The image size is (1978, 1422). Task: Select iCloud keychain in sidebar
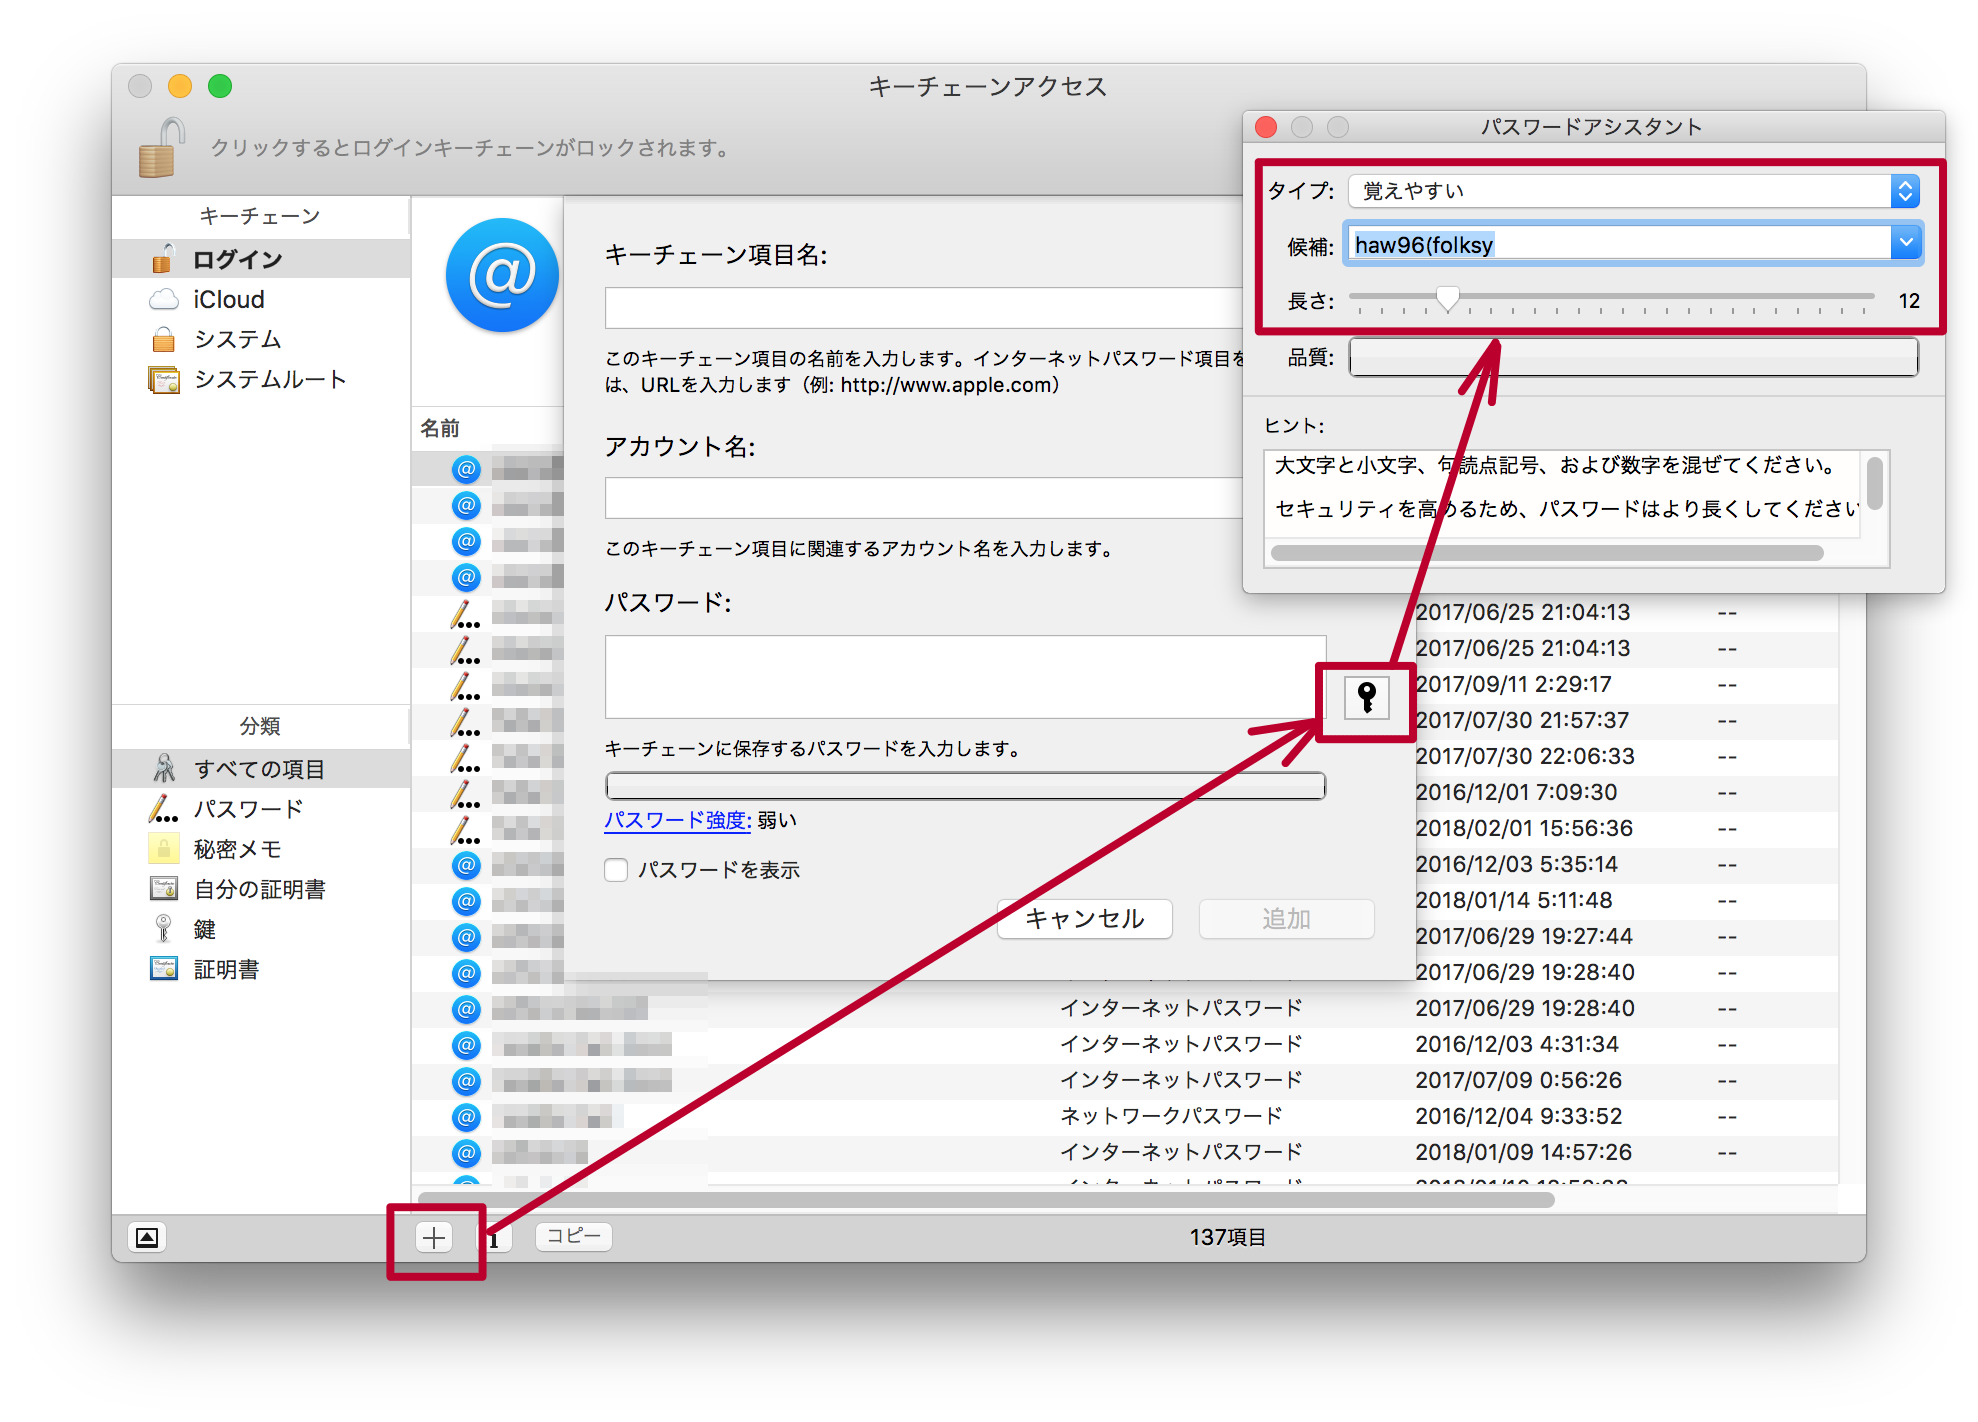(x=228, y=299)
